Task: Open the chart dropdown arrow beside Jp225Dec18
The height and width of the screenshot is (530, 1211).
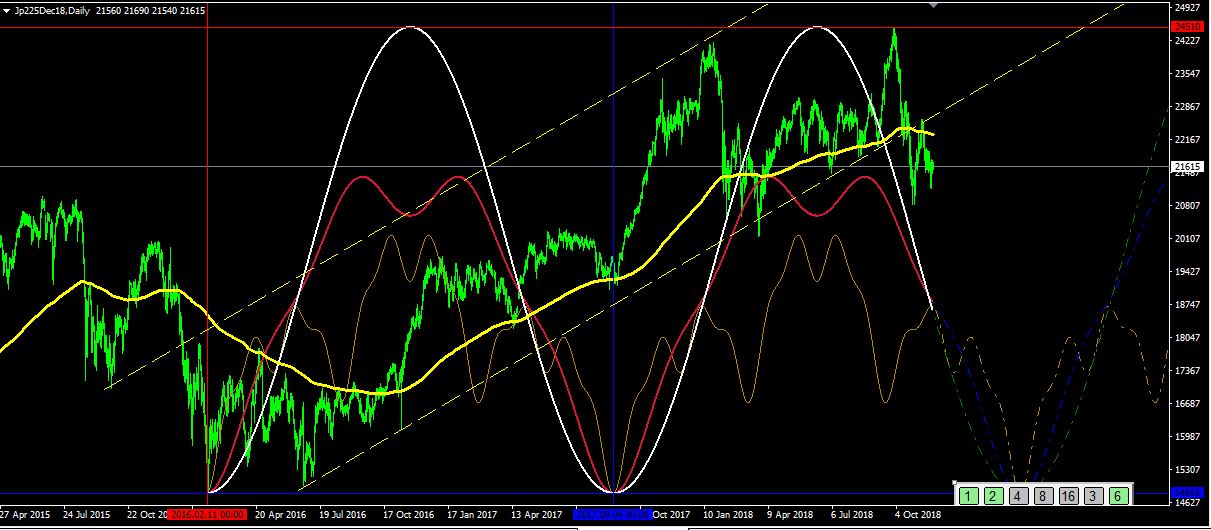Action: [x=8, y=9]
